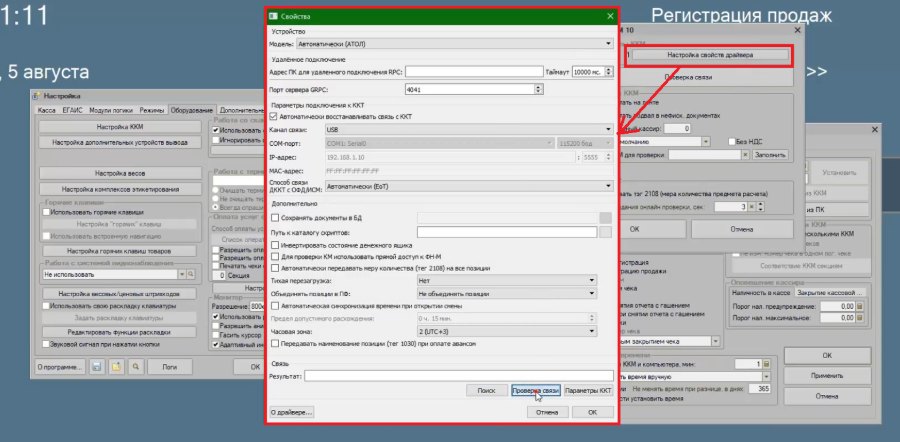Select the Оборудование tab
The width and height of the screenshot is (900, 442).
(192, 110)
